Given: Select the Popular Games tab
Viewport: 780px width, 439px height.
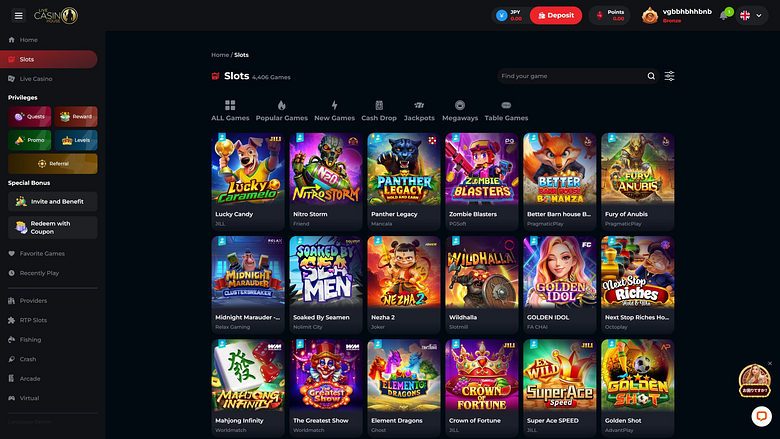Looking at the screenshot, I should pos(282,110).
